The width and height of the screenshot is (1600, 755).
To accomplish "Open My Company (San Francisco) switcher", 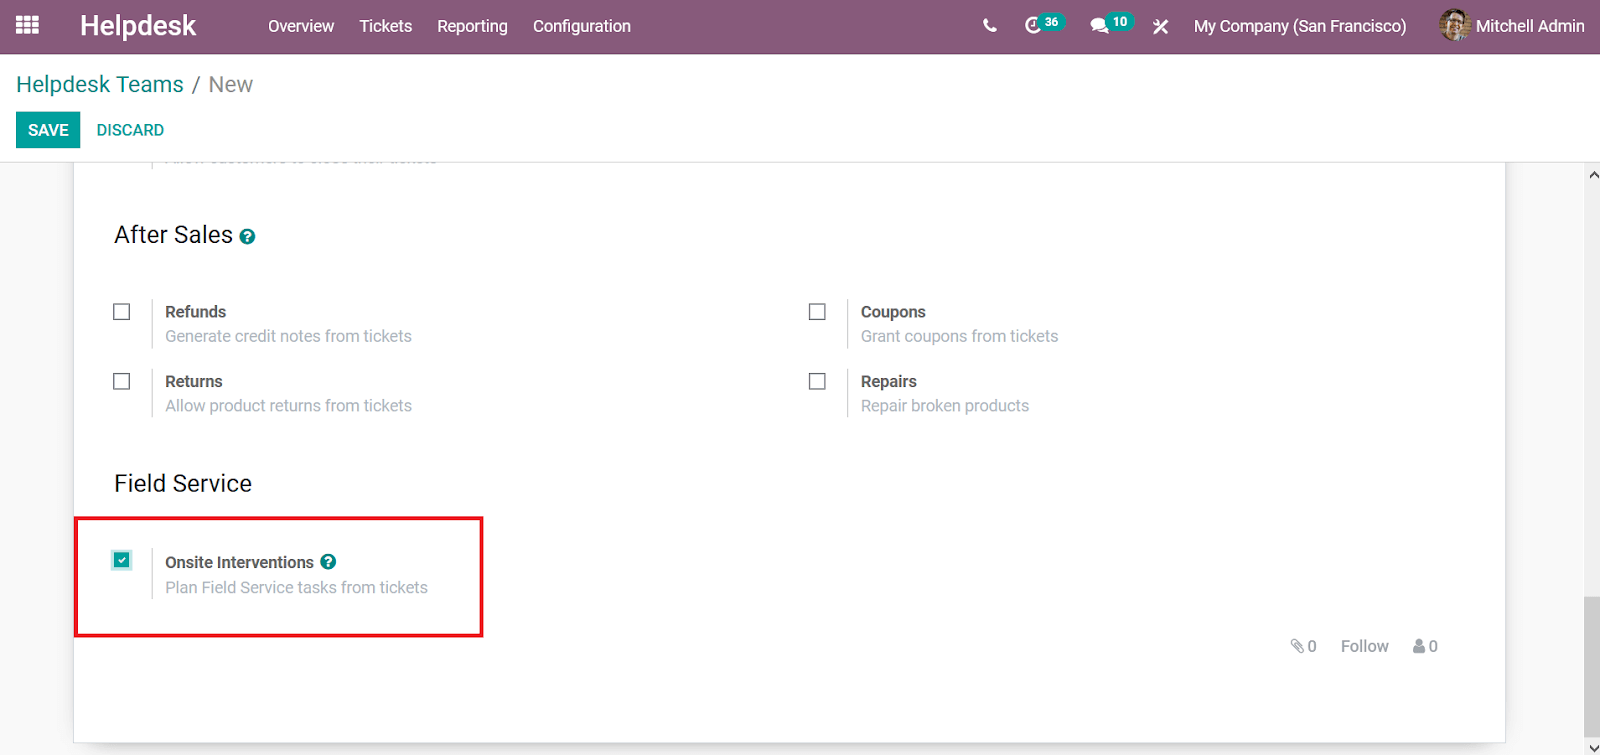I will [1300, 26].
